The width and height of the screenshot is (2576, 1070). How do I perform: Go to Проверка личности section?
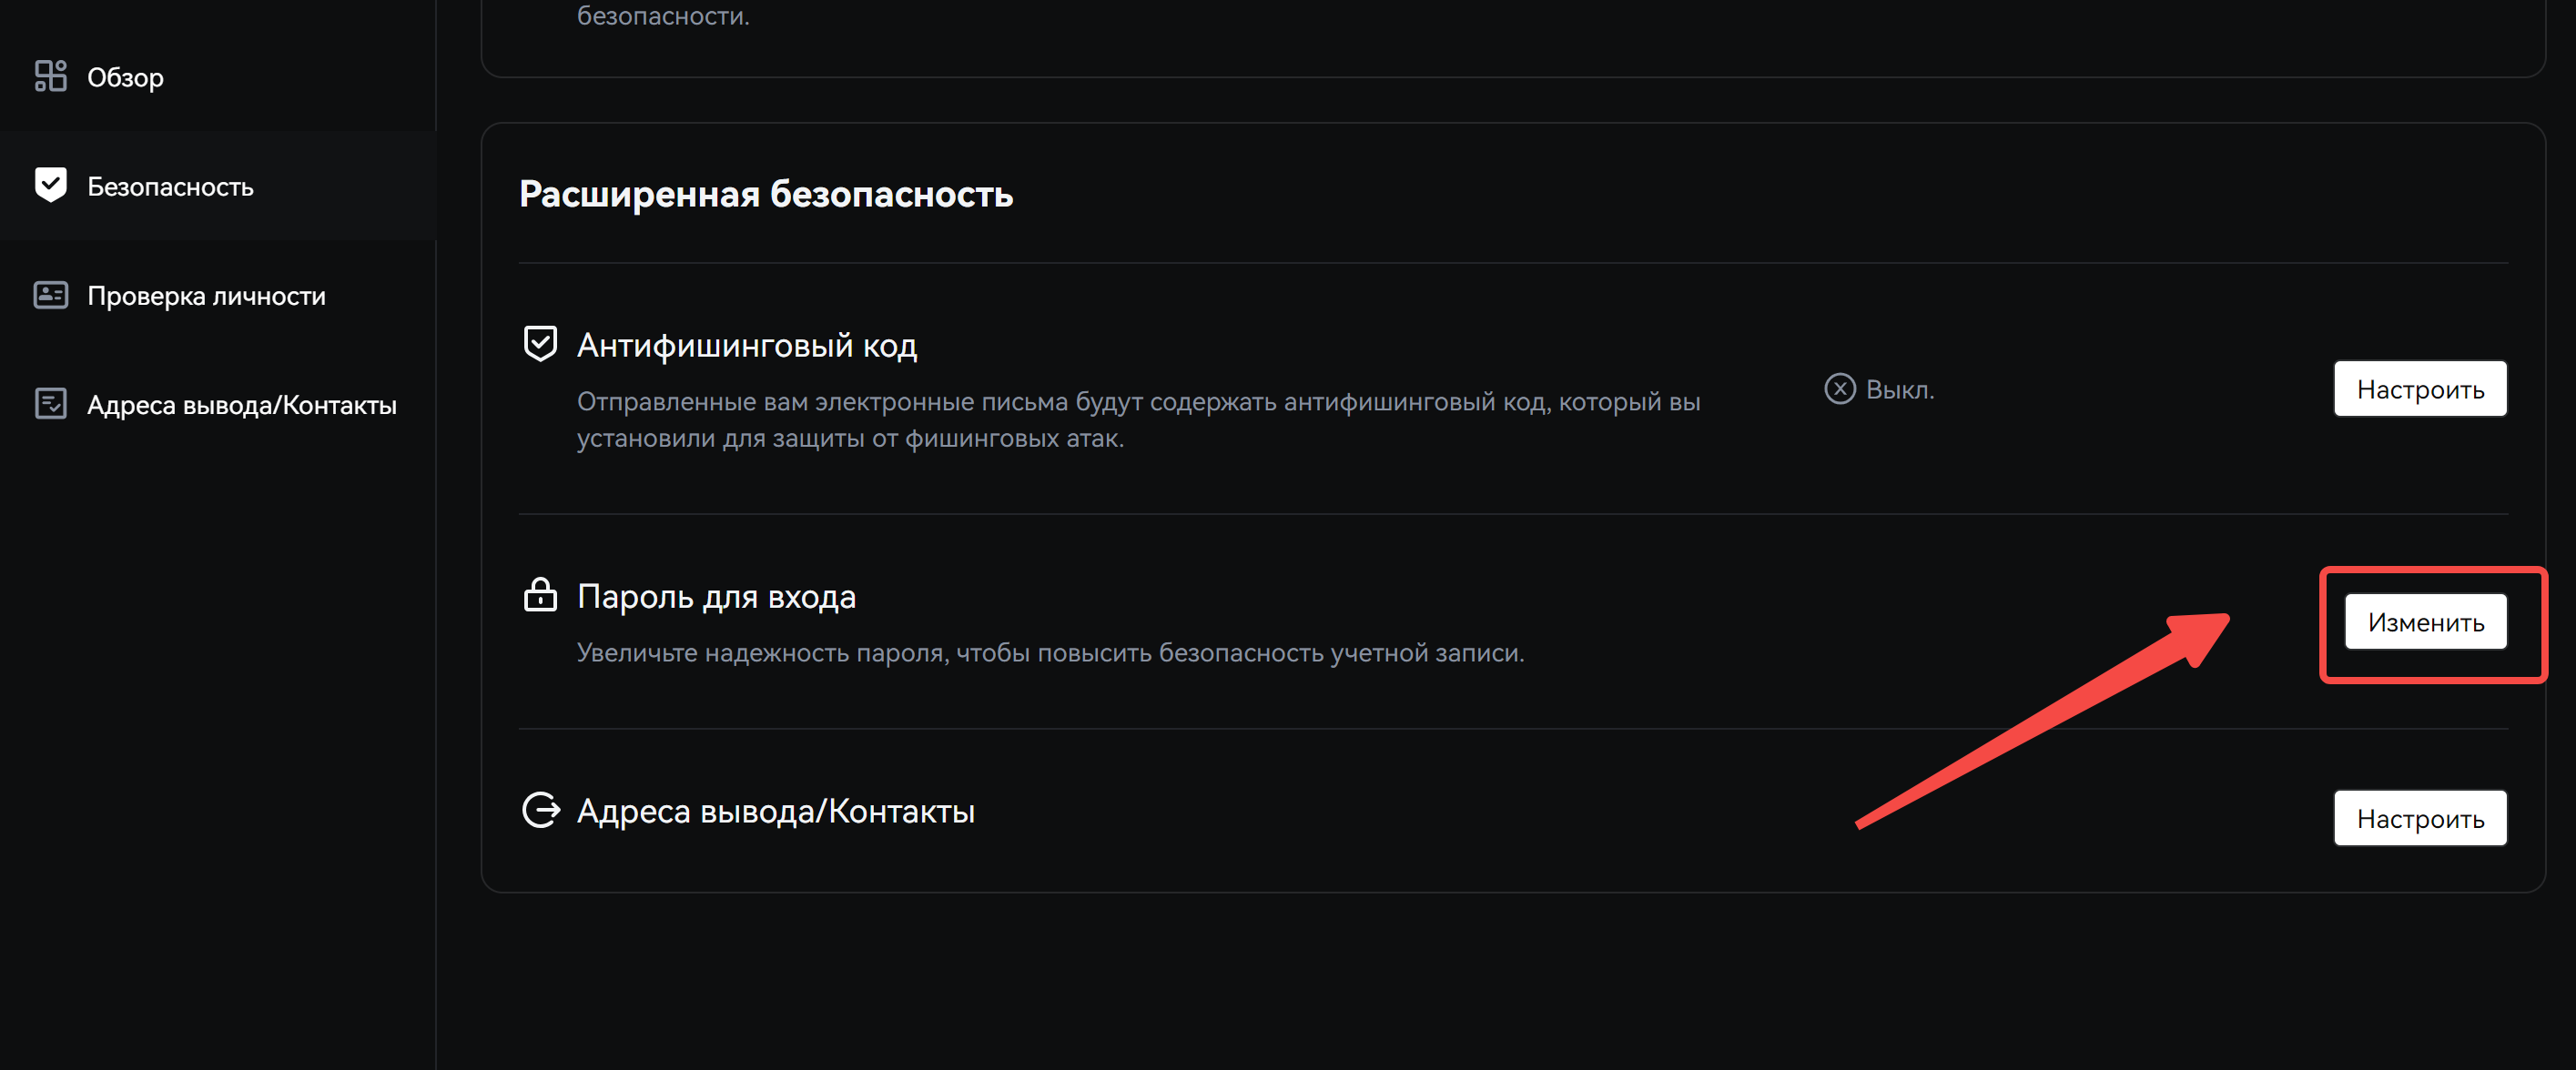pyautogui.click(x=206, y=296)
